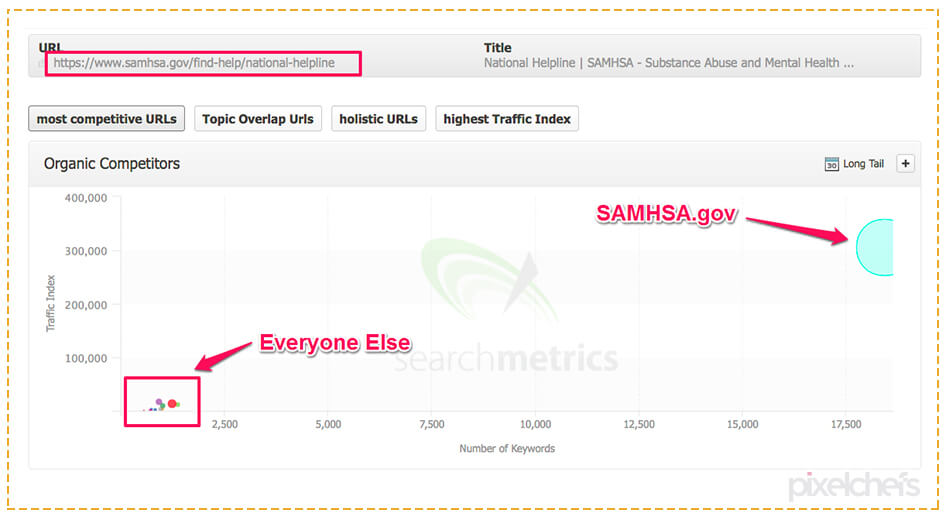Viewport: 950px width, 528px height.
Task: Click the 2,500 x-axis value
Action: [225, 424]
